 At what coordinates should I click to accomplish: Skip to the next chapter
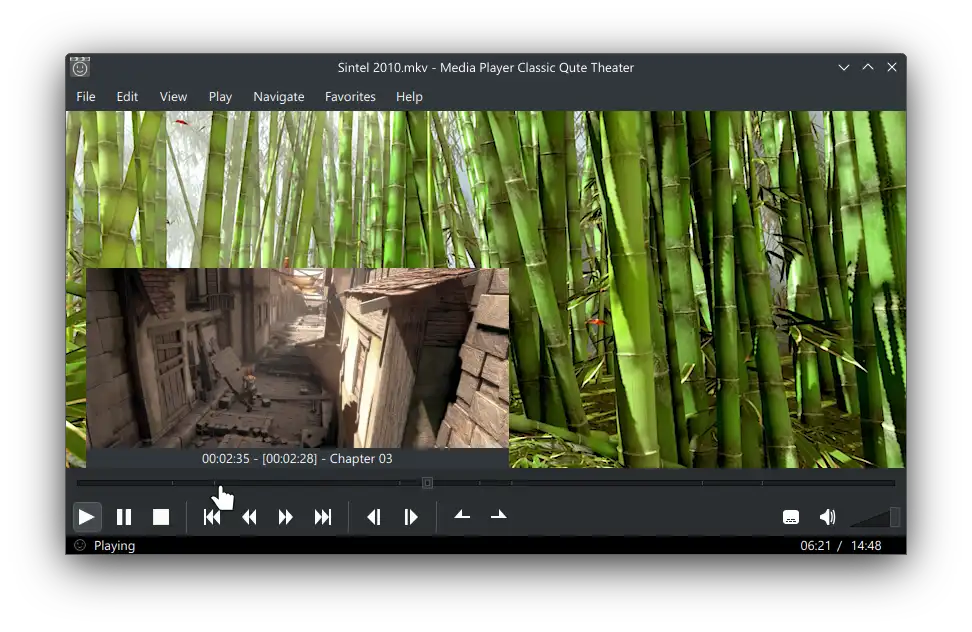(323, 517)
